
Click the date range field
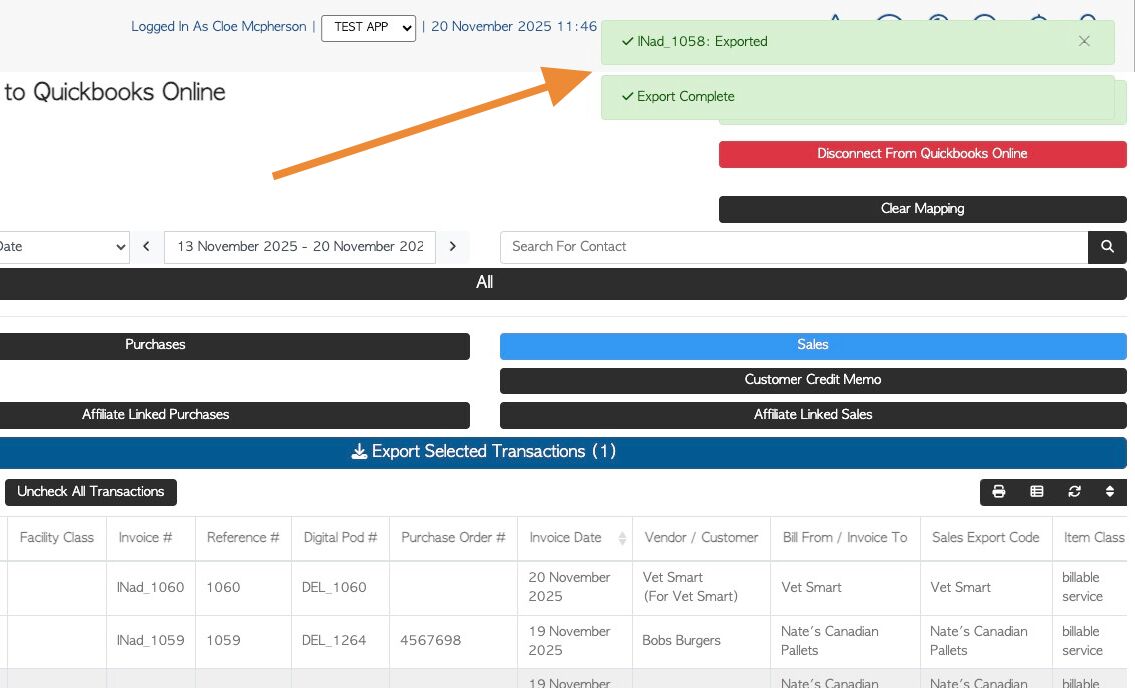(300, 247)
